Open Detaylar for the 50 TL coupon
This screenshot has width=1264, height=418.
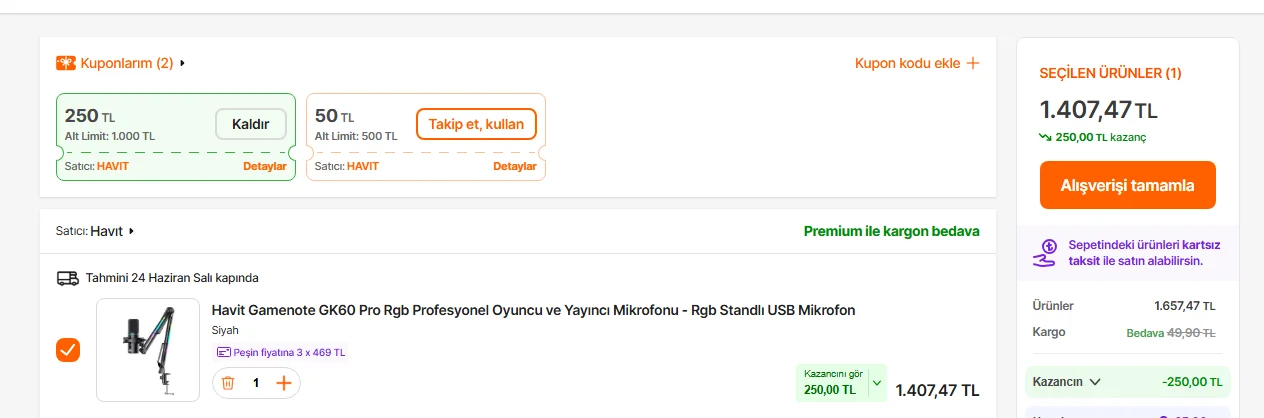click(x=515, y=166)
